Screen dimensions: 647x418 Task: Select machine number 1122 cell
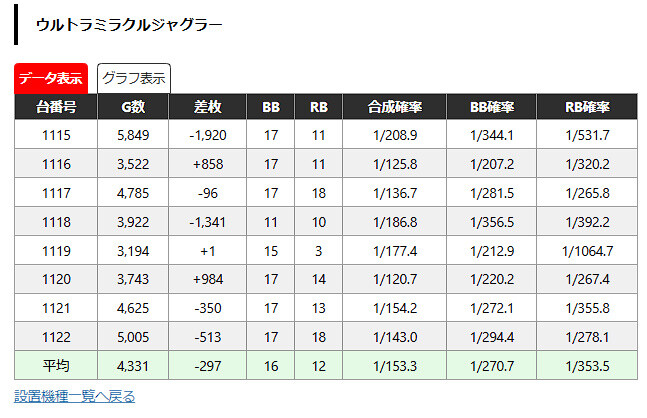(x=56, y=337)
